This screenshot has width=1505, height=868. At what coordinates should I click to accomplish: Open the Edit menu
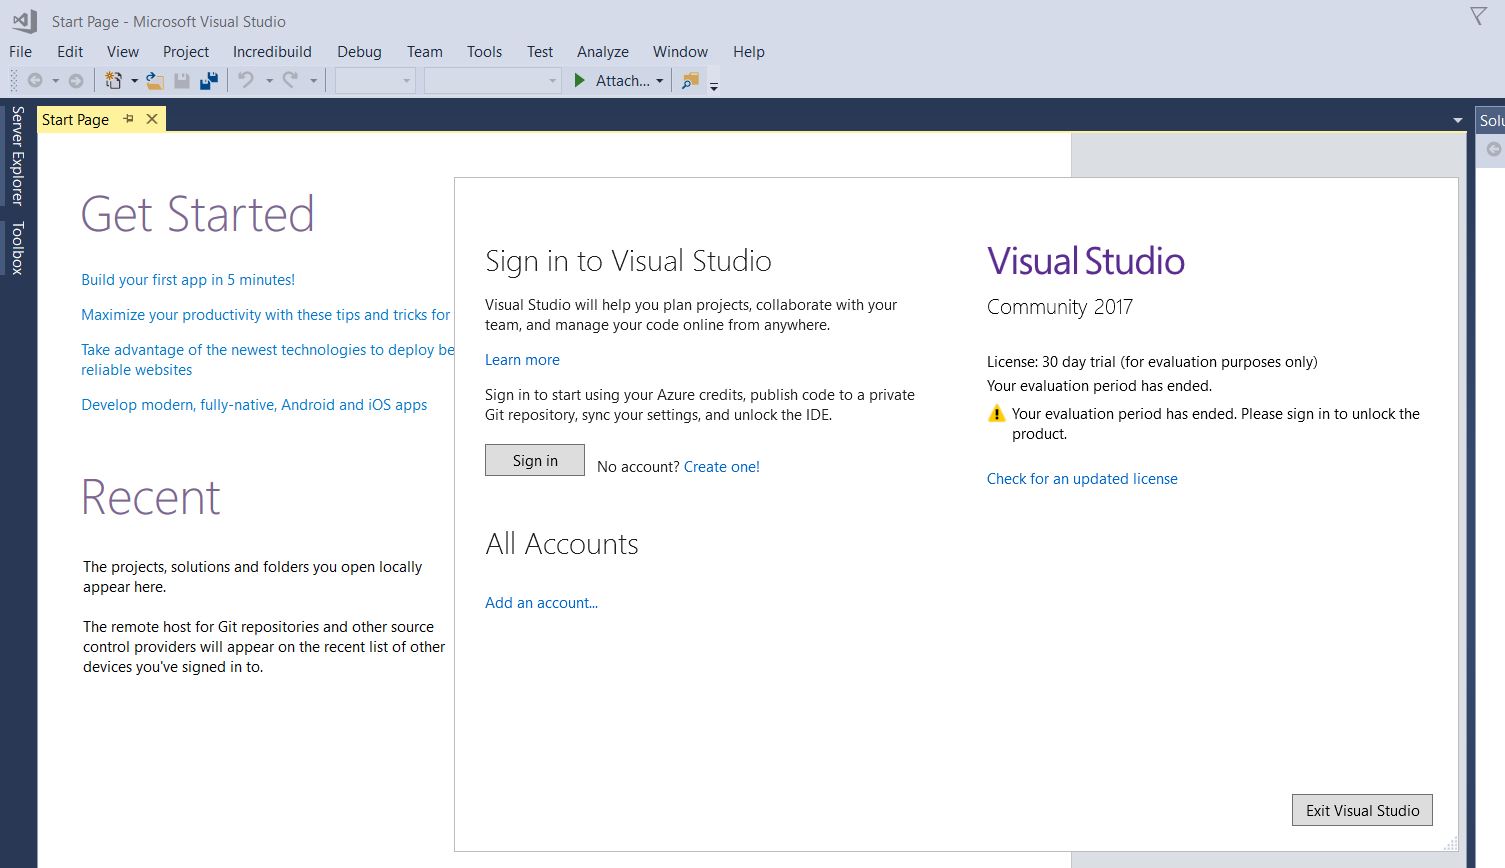point(70,52)
